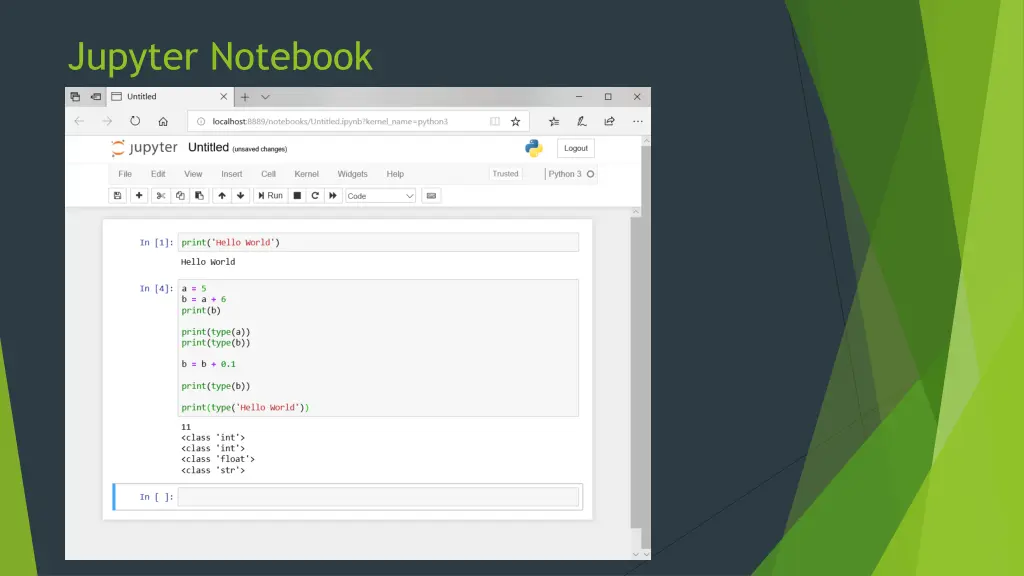Open the browser settings and more menu
The height and width of the screenshot is (576, 1024).
point(637,121)
